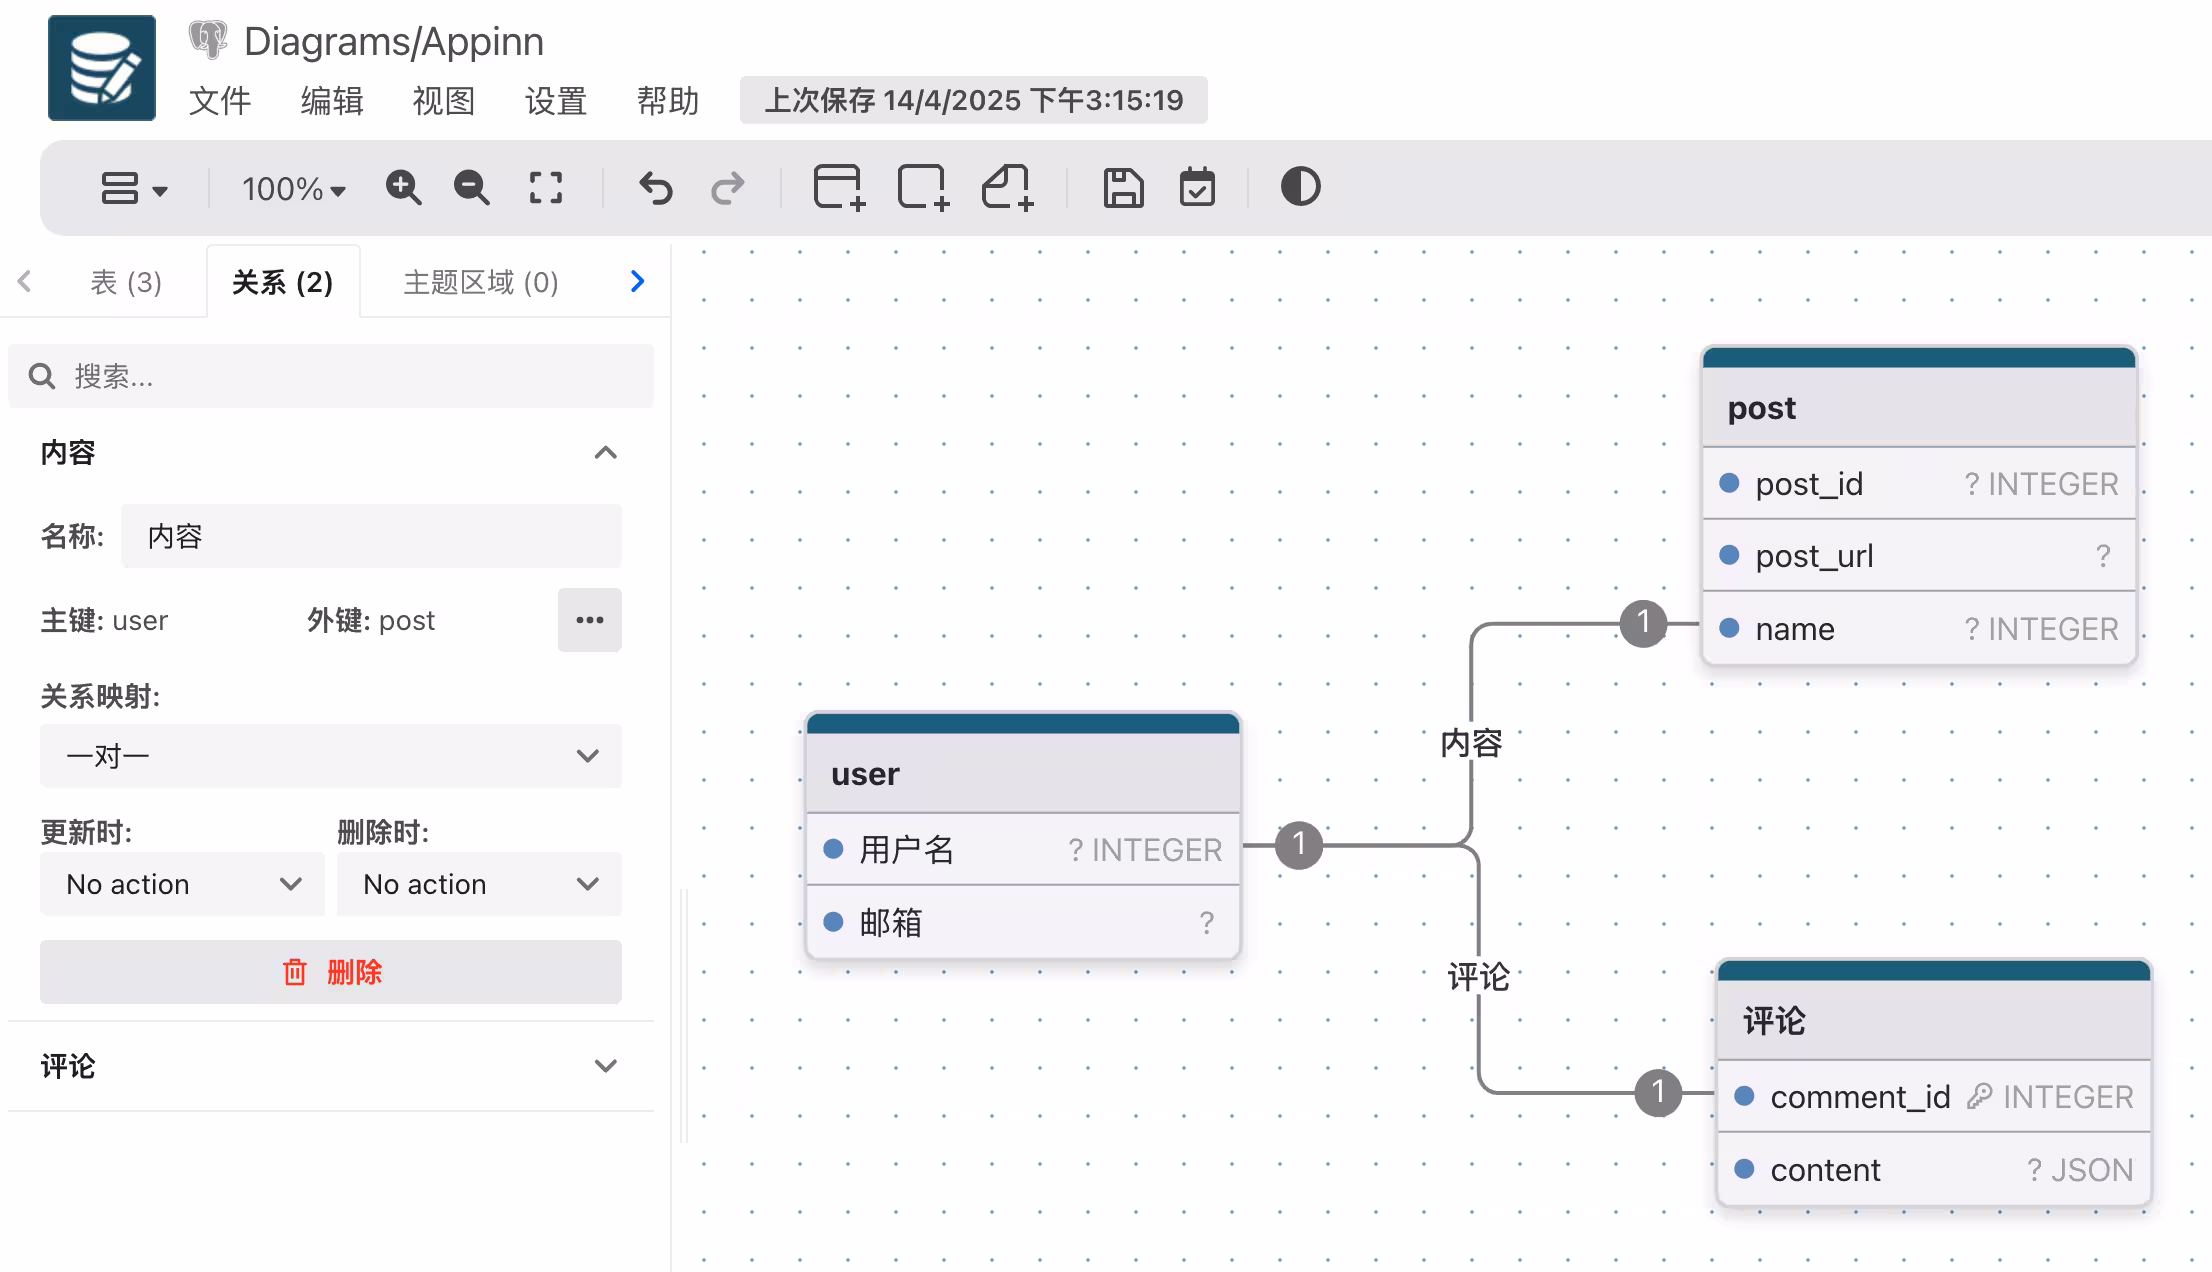Switch to the 表 (3) tab

(126, 282)
